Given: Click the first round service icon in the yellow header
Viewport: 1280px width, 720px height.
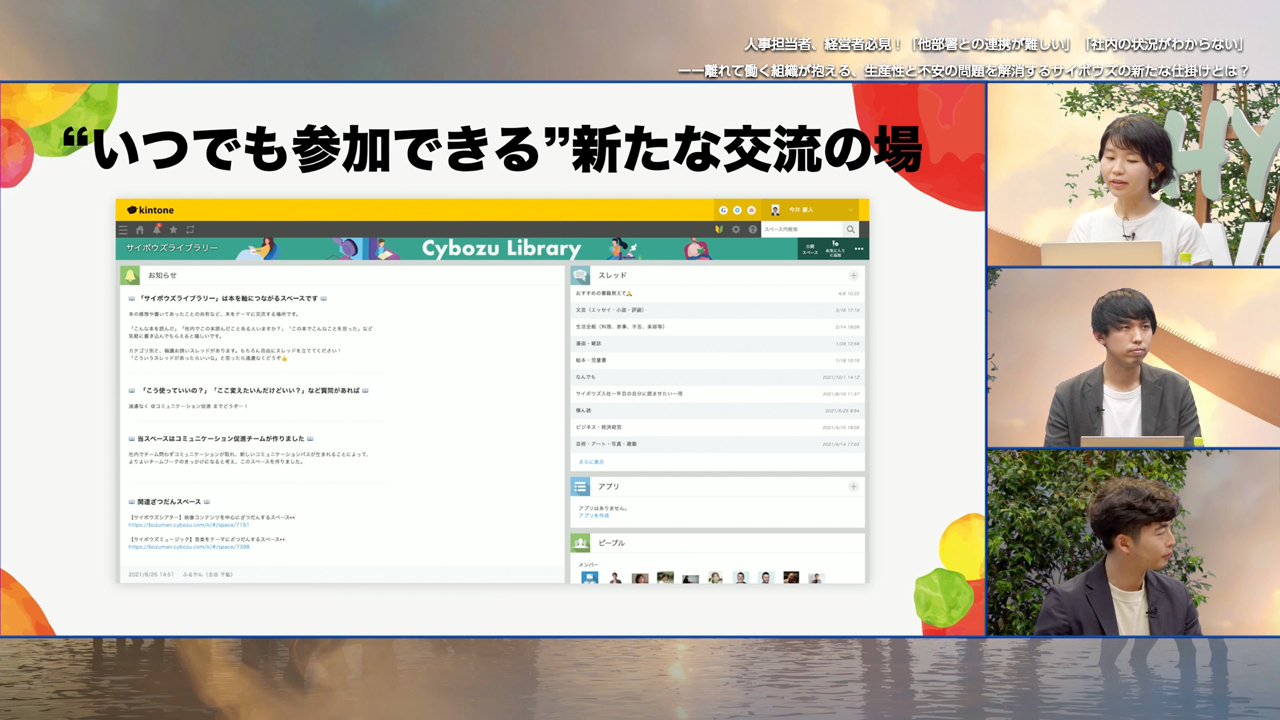Looking at the screenshot, I should tap(723, 210).
